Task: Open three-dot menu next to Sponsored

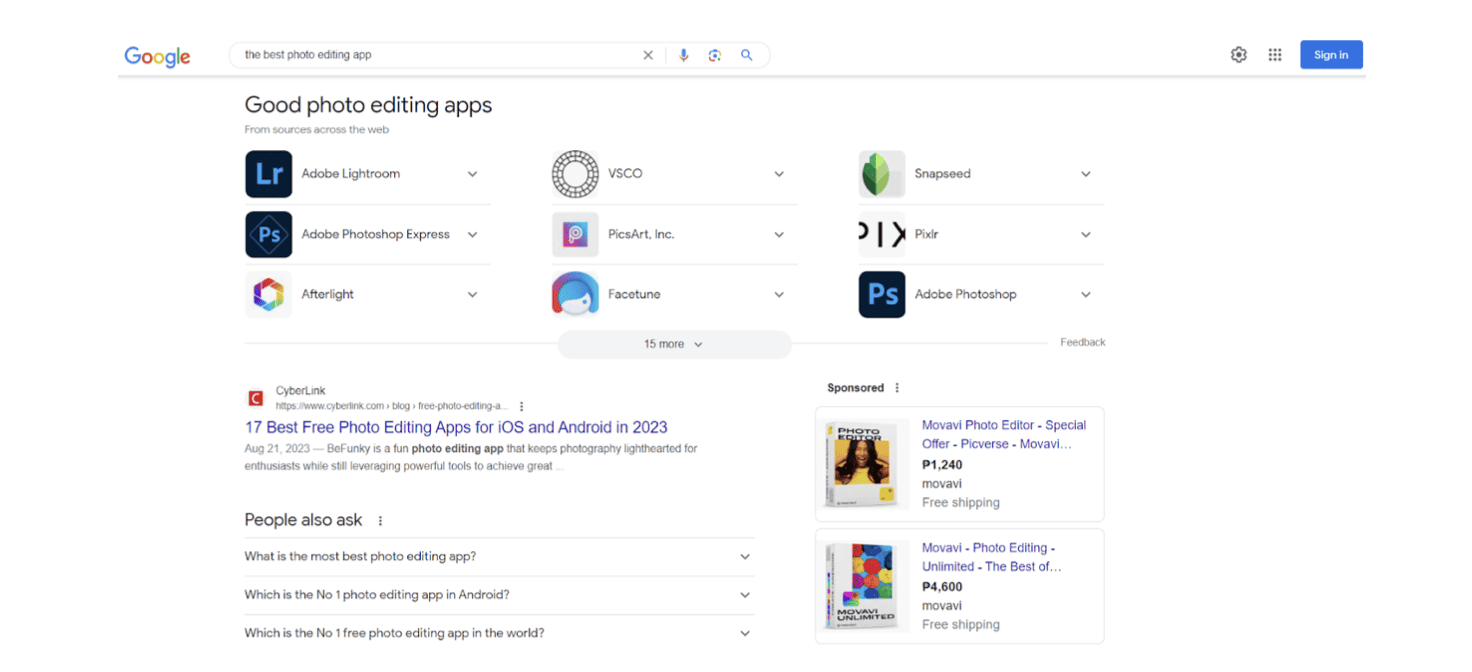Action: 897,388
